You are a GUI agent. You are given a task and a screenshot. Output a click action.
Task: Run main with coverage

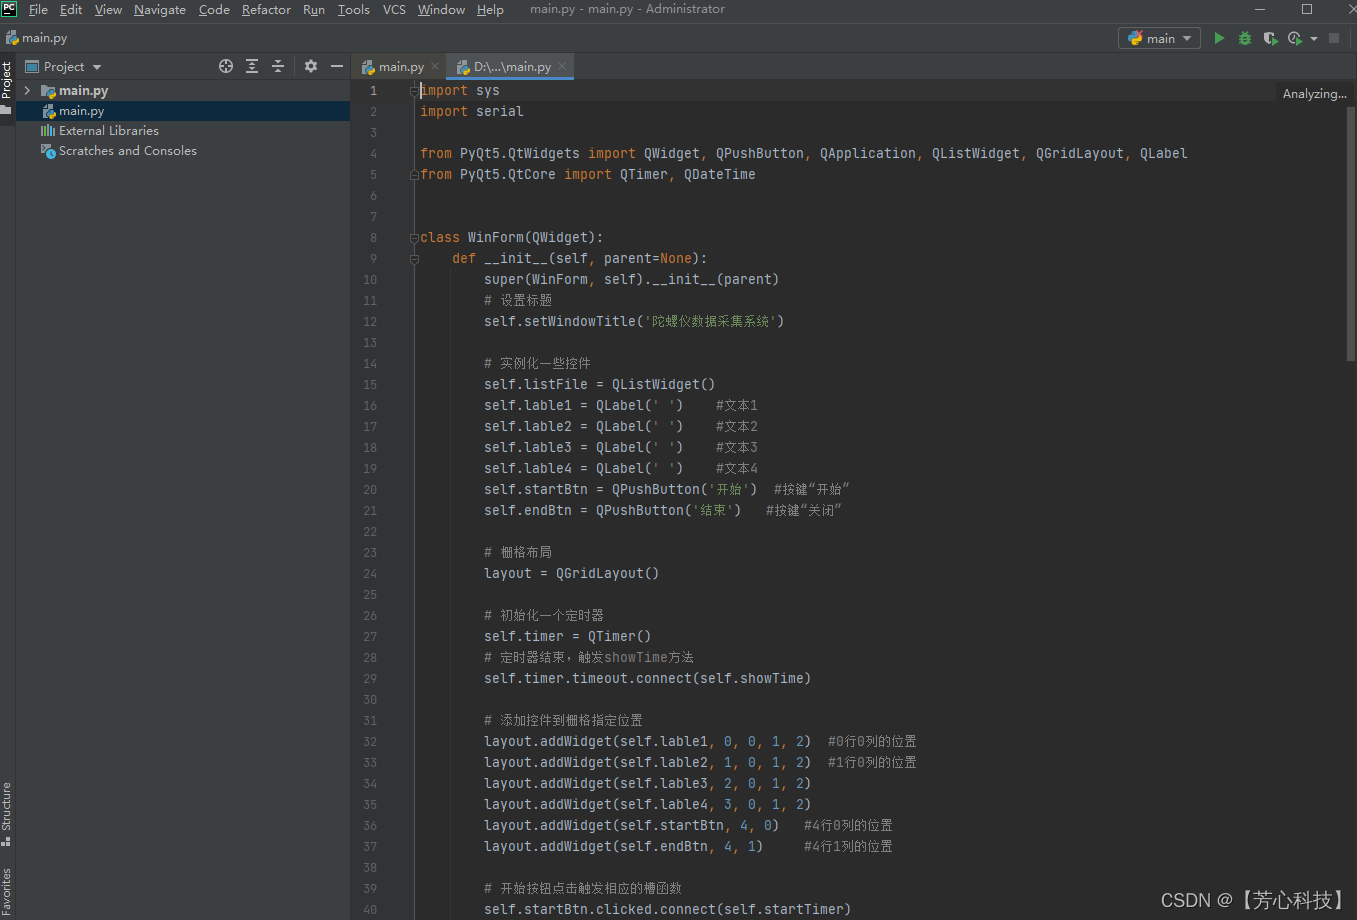pos(1270,38)
